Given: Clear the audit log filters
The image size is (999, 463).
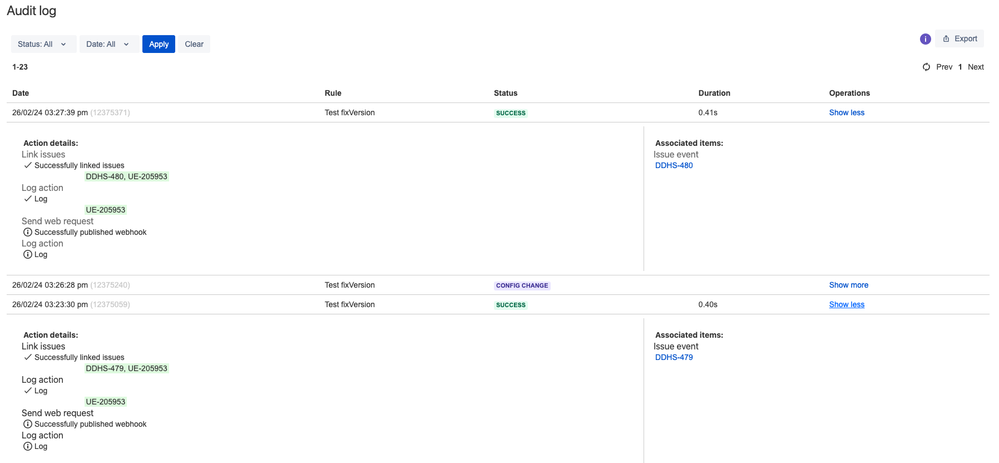Looking at the screenshot, I should point(194,44).
